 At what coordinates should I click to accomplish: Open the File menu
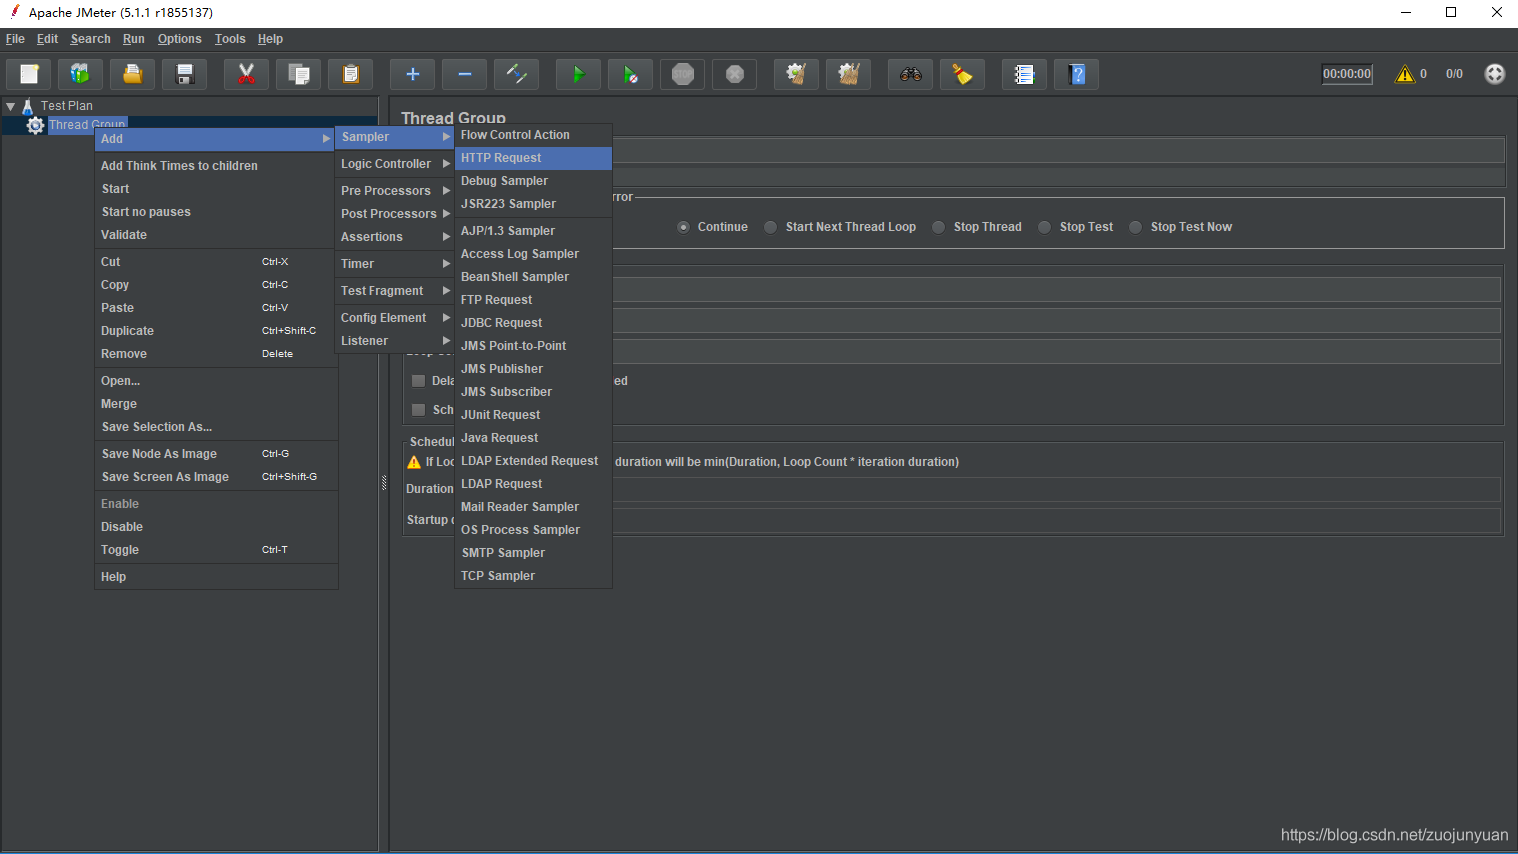coord(15,39)
